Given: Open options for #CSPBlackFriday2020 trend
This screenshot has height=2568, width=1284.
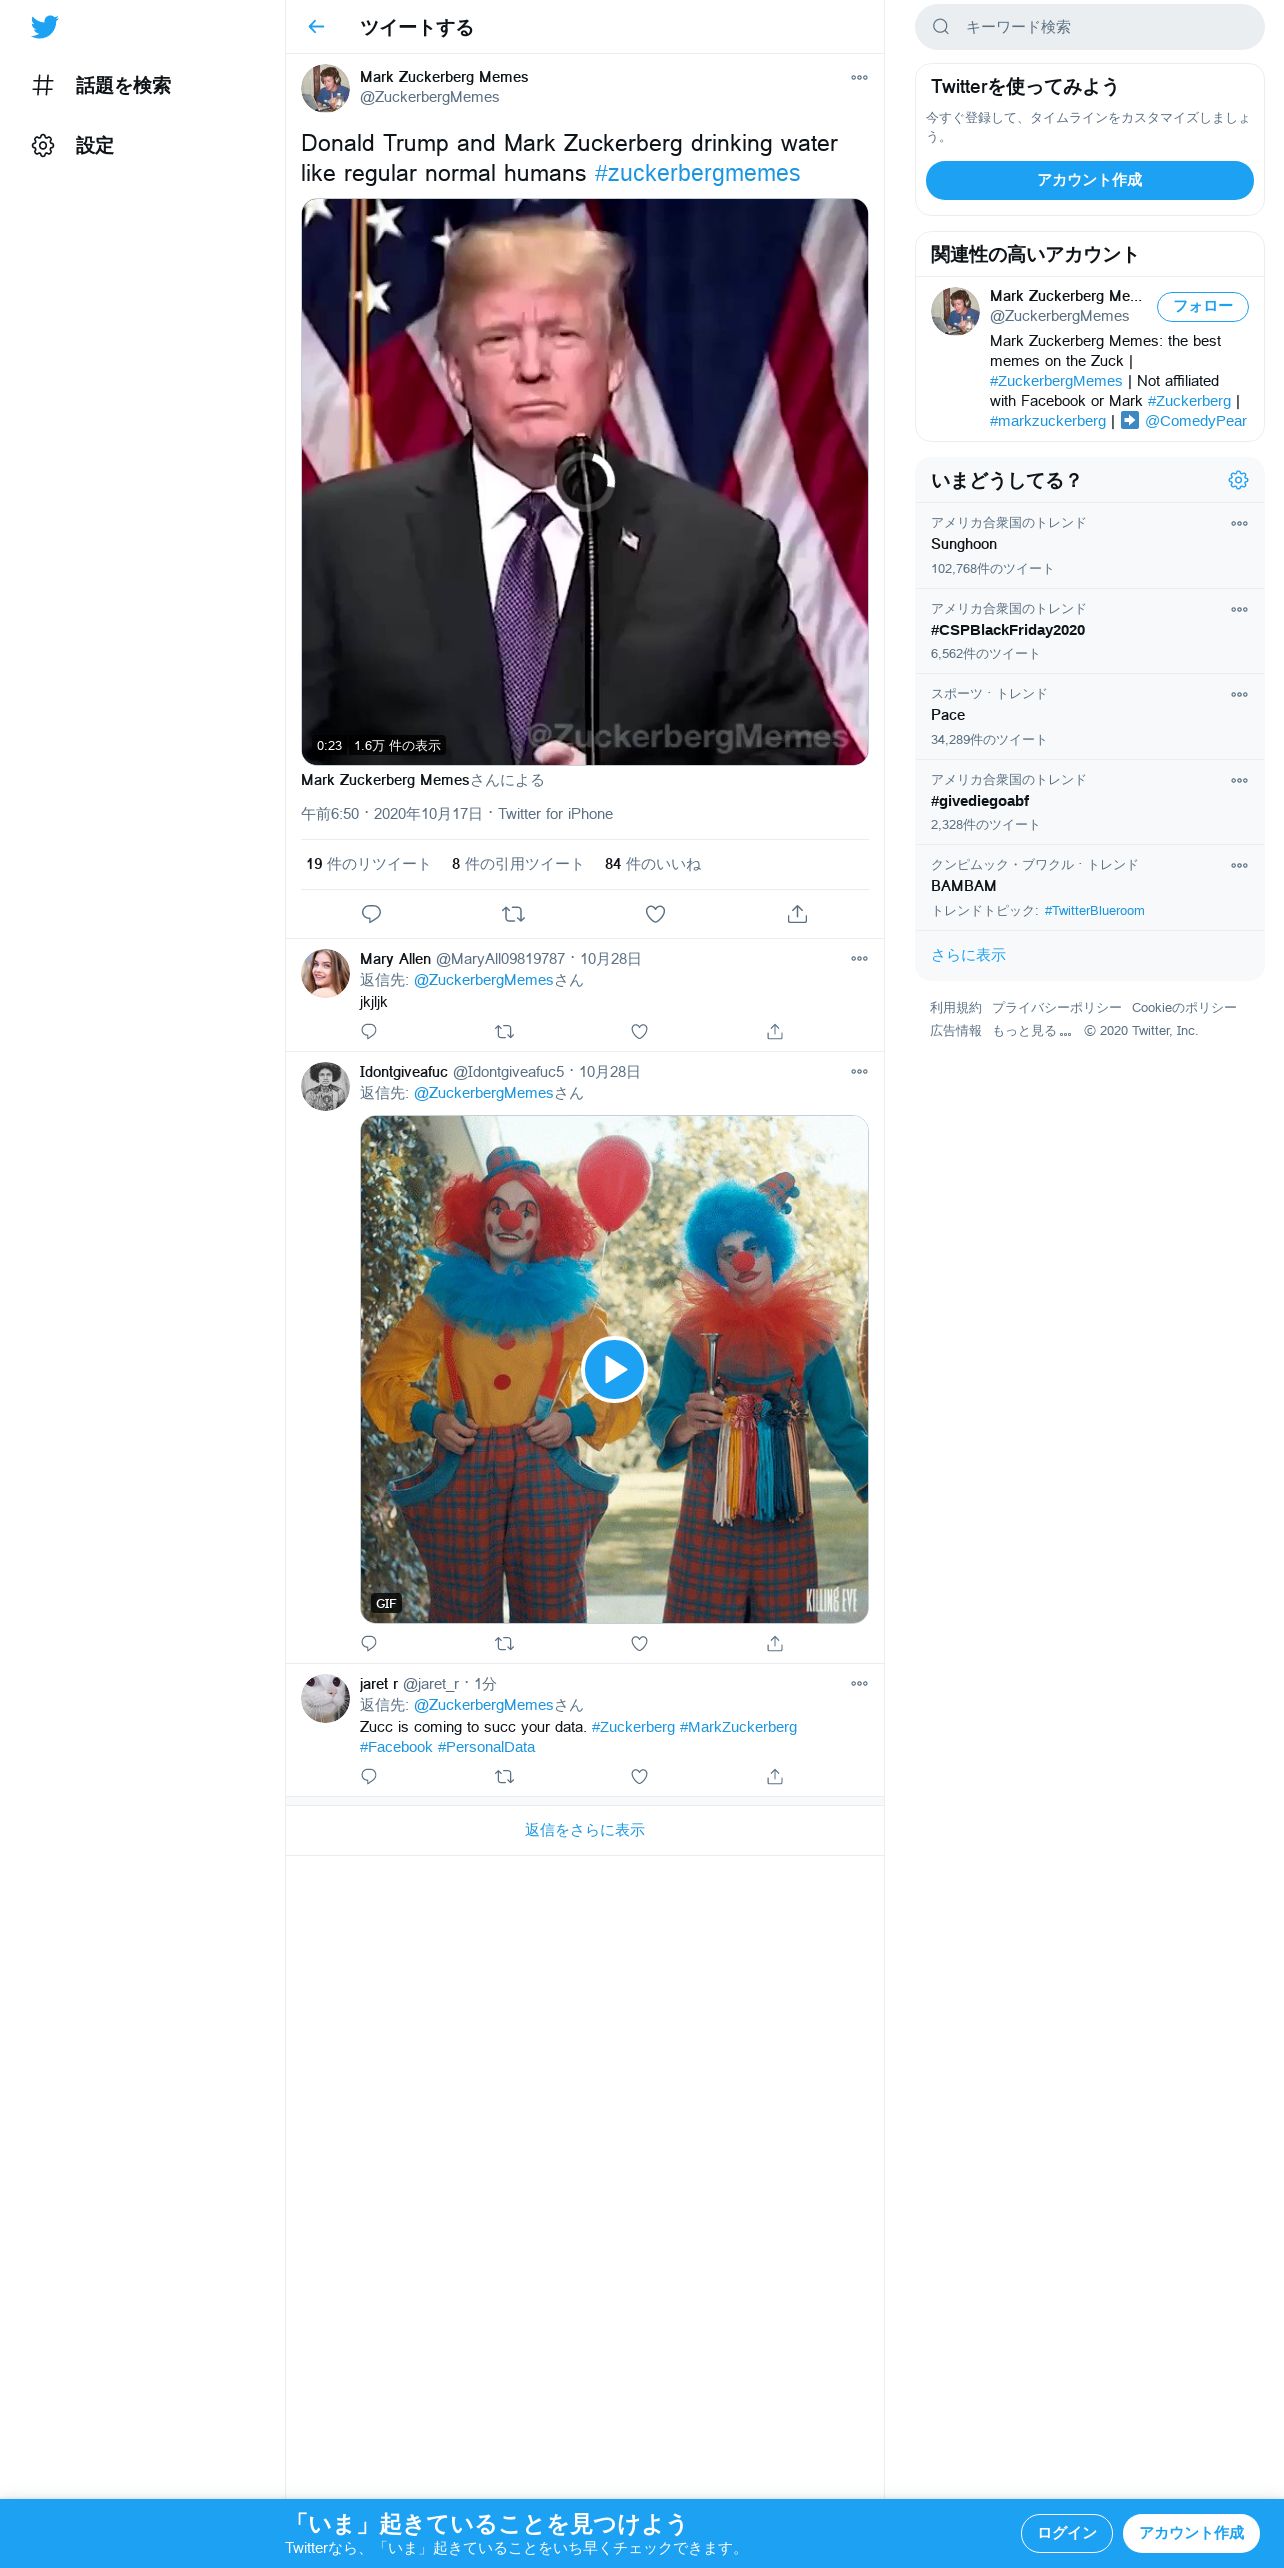Looking at the screenshot, I should point(1239,609).
